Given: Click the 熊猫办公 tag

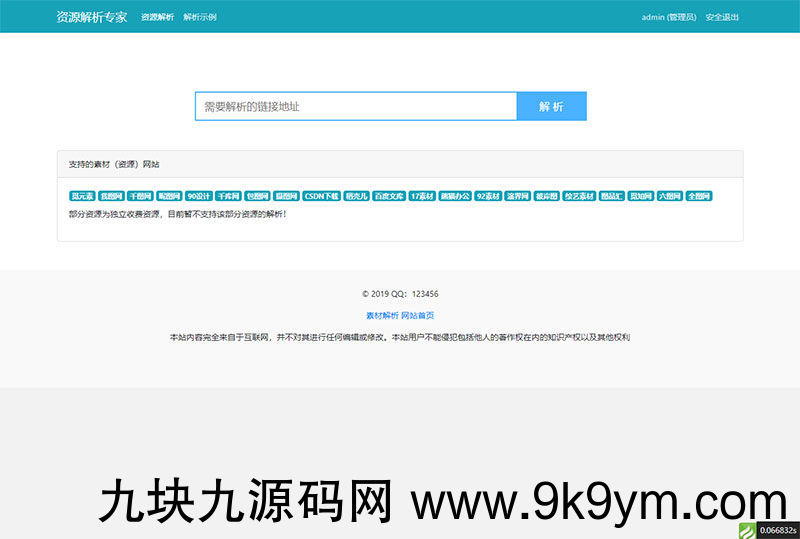Looking at the screenshot, I should 454,196.
